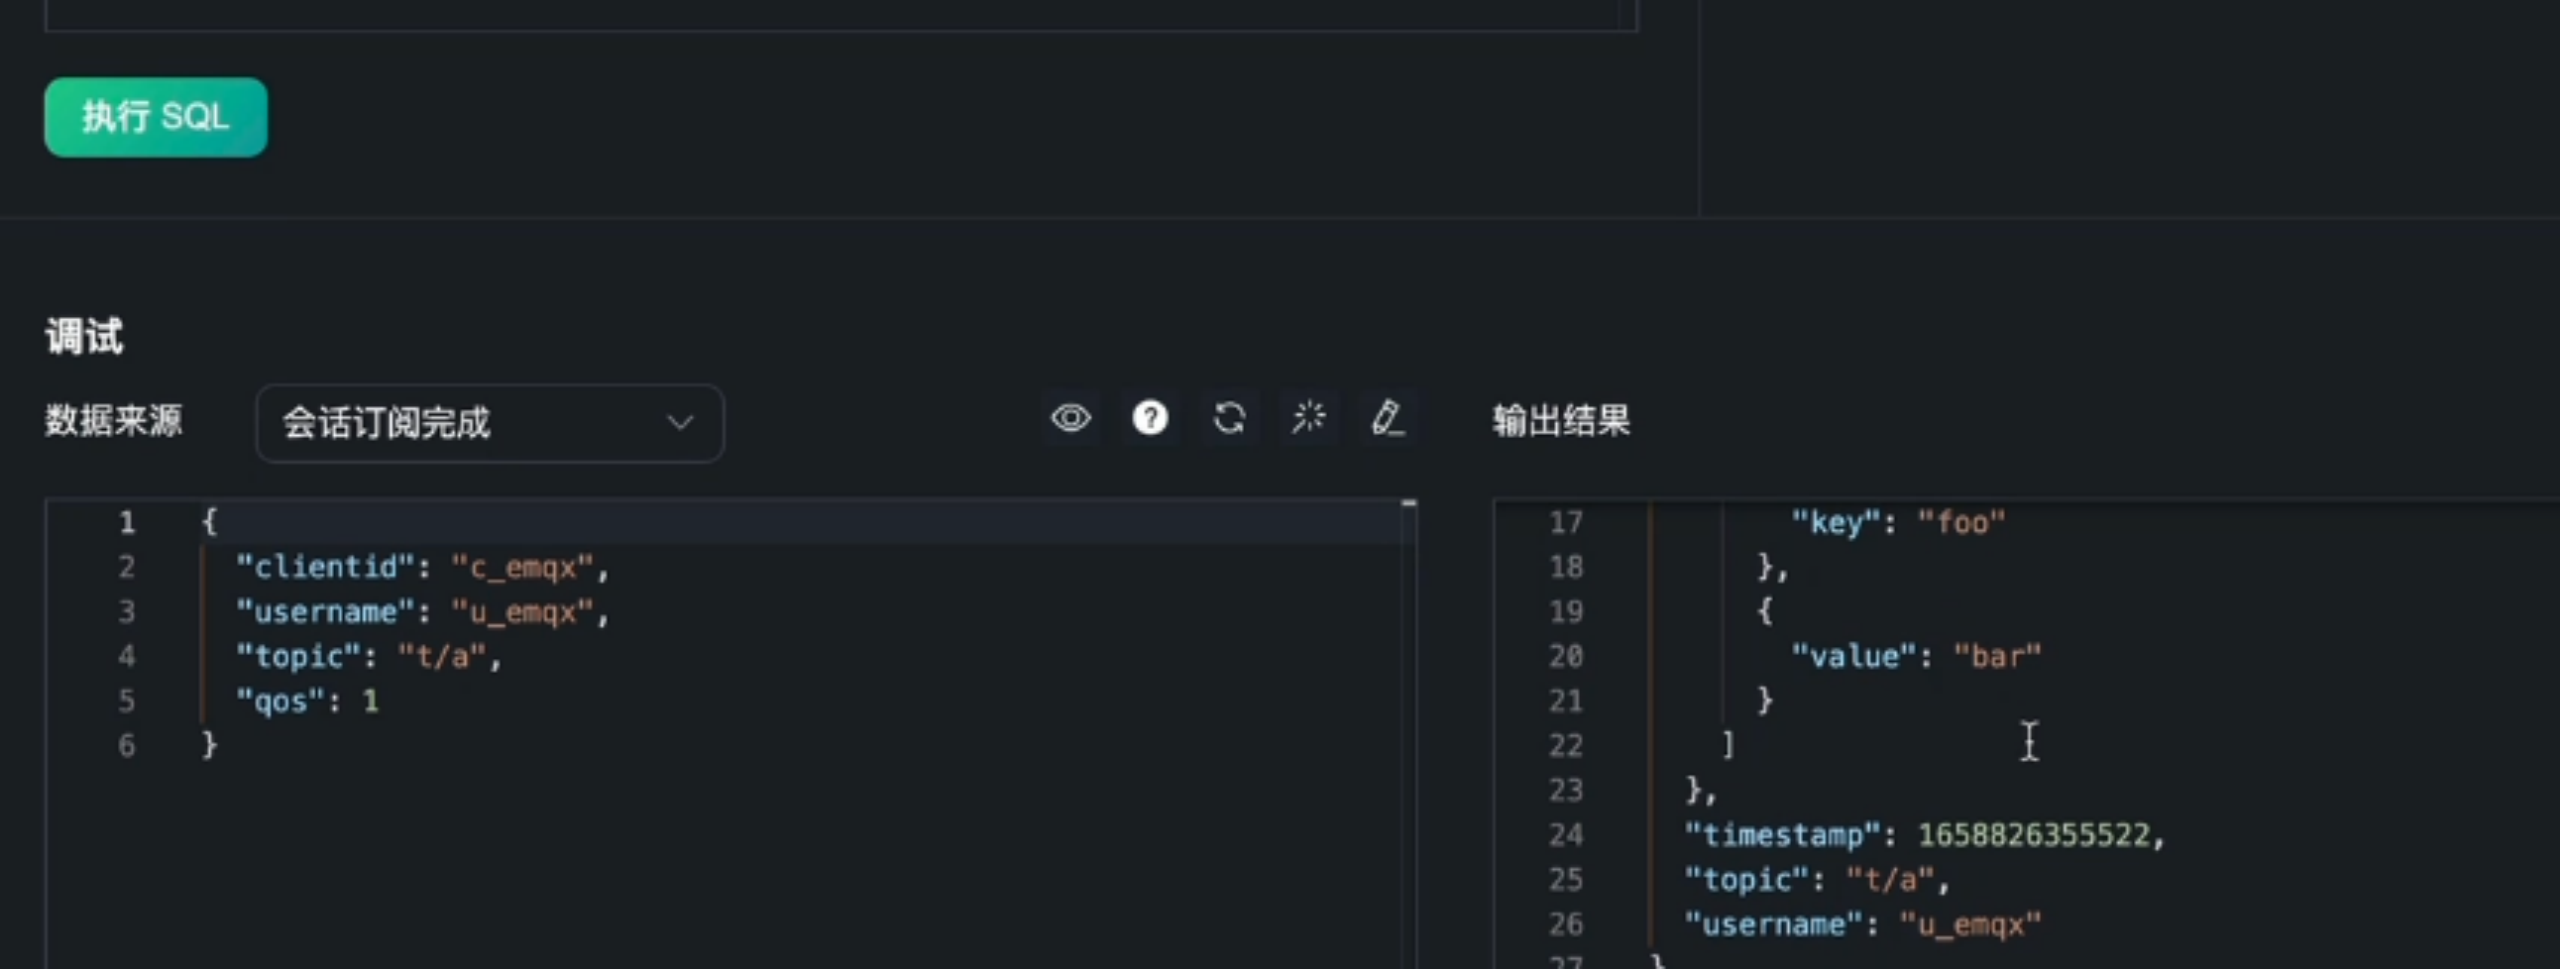Click the sparkle format icon
The image size is (2560, 969).
(x=1308, y=418)
